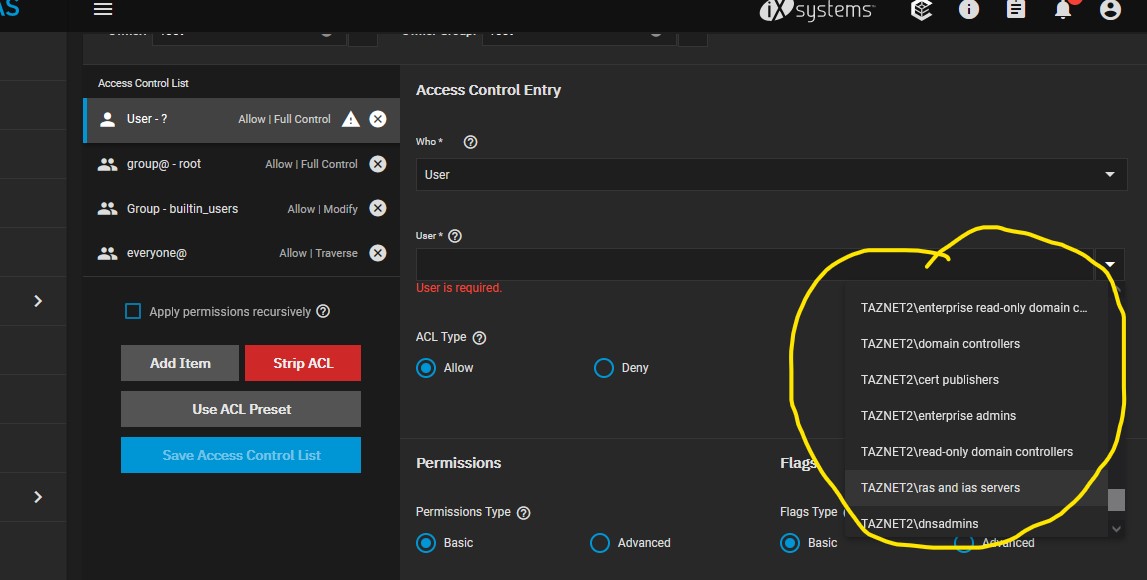Click the iXsystems logo
1147x580 pixels.
tap(817, 10)
